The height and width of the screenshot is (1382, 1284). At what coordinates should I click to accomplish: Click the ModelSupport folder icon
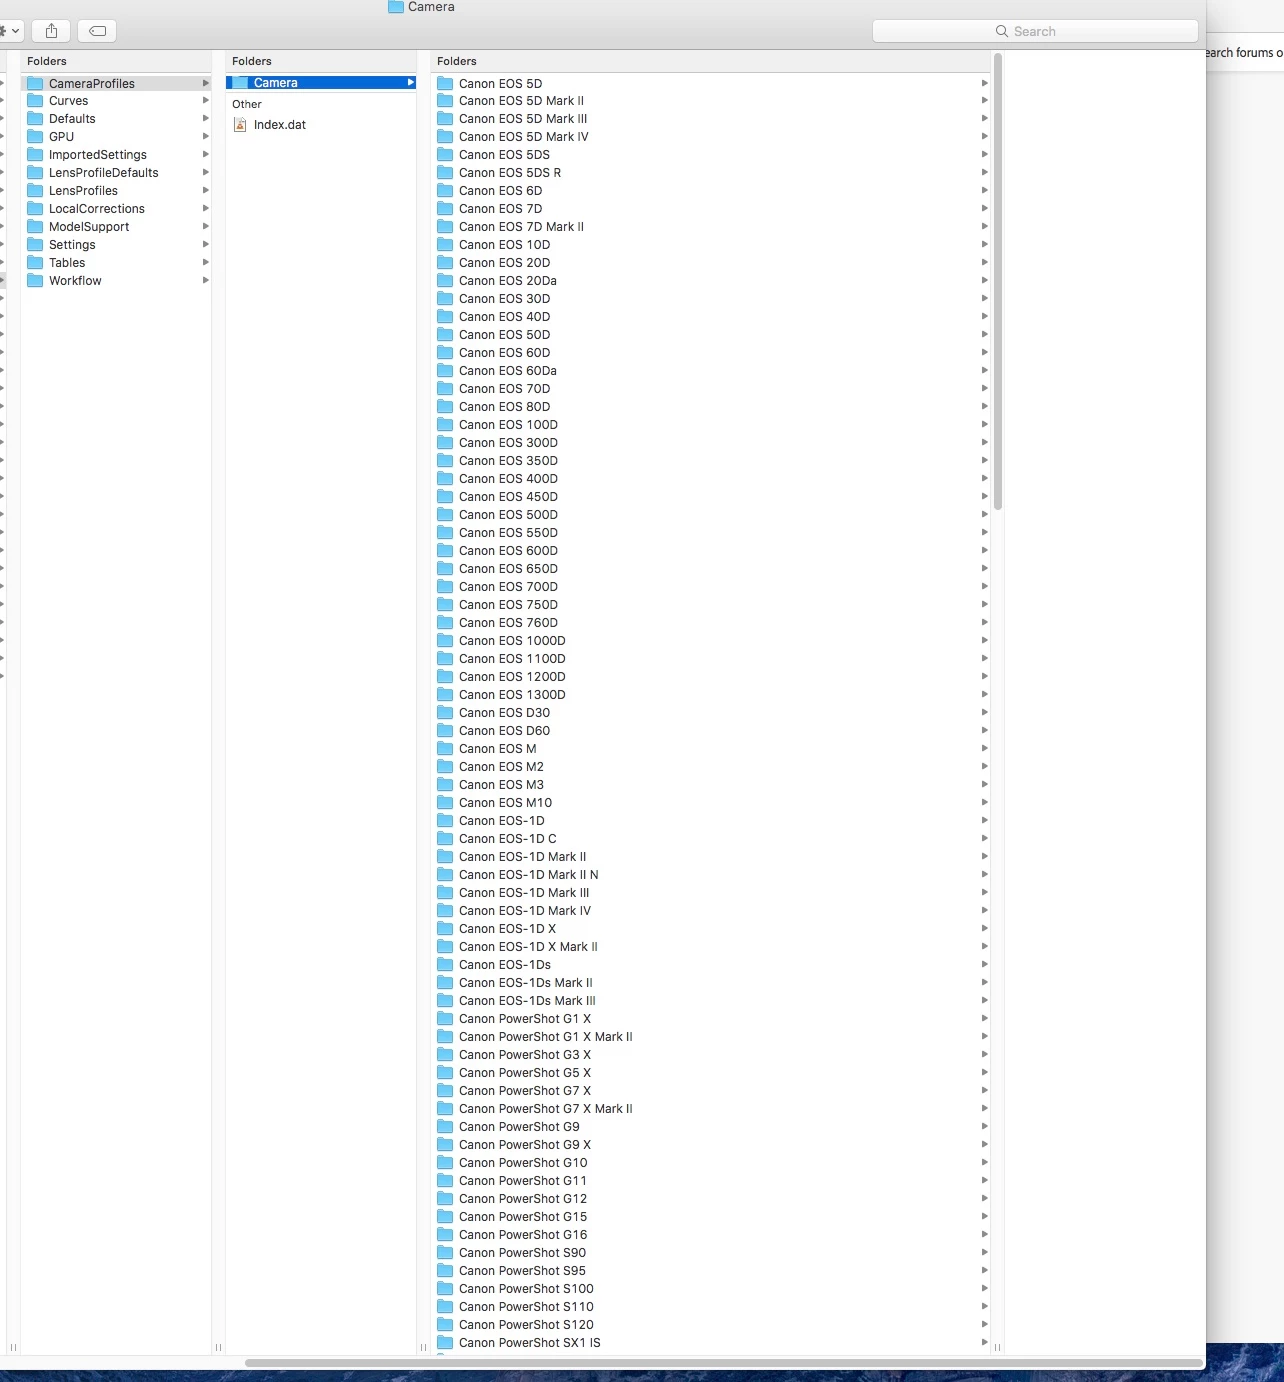tap(35, 226)
